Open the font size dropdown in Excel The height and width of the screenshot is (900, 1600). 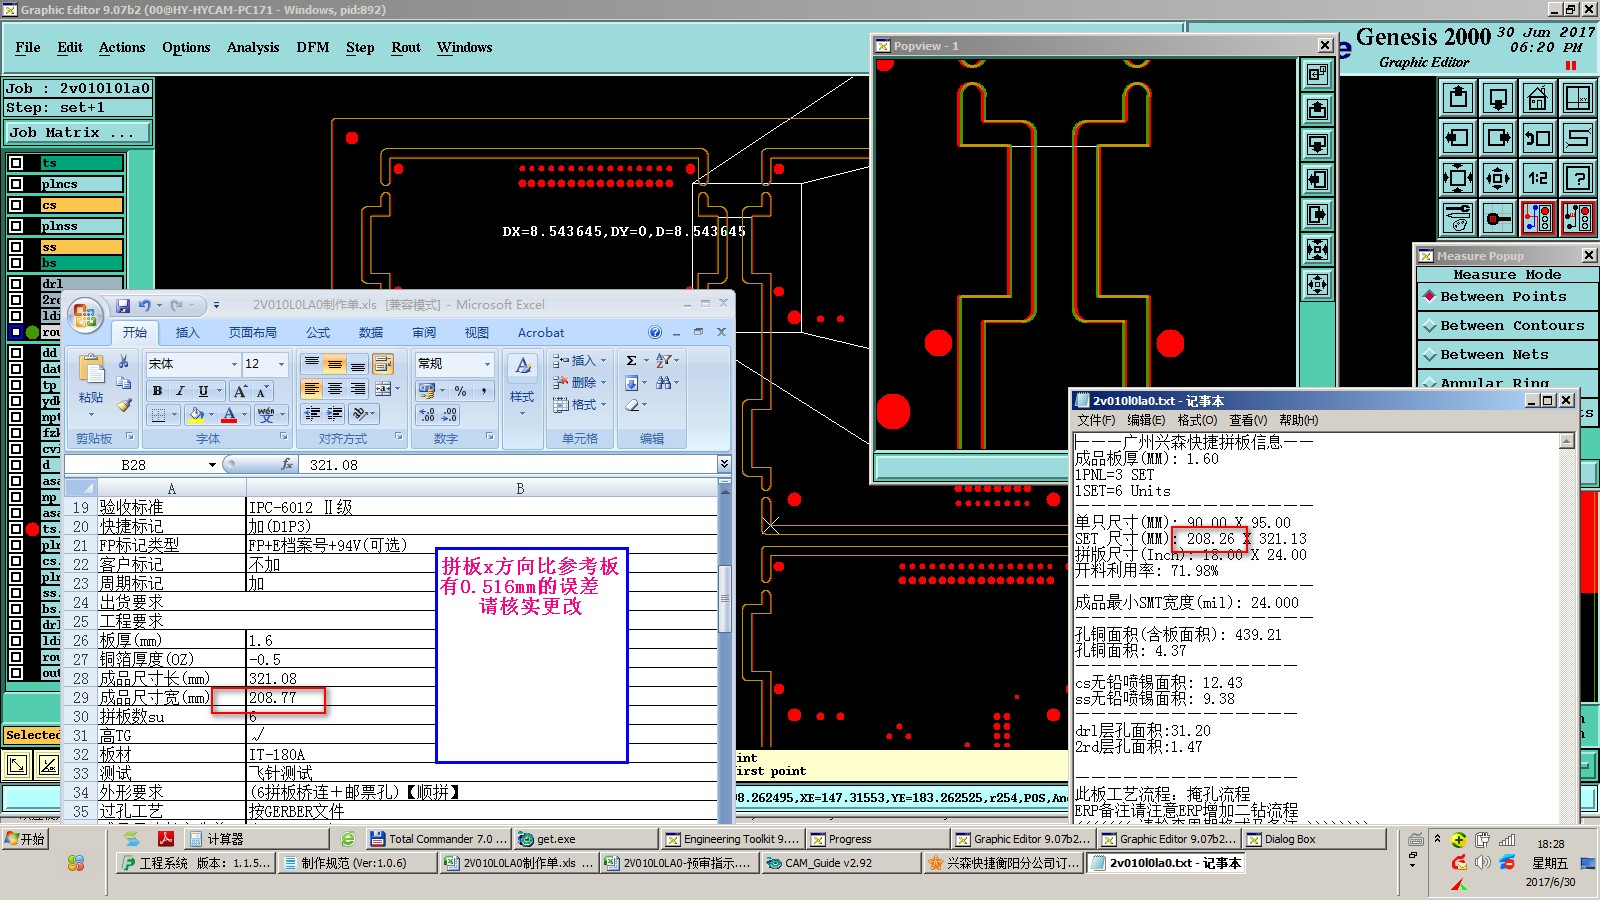click(x=281, y=364)
